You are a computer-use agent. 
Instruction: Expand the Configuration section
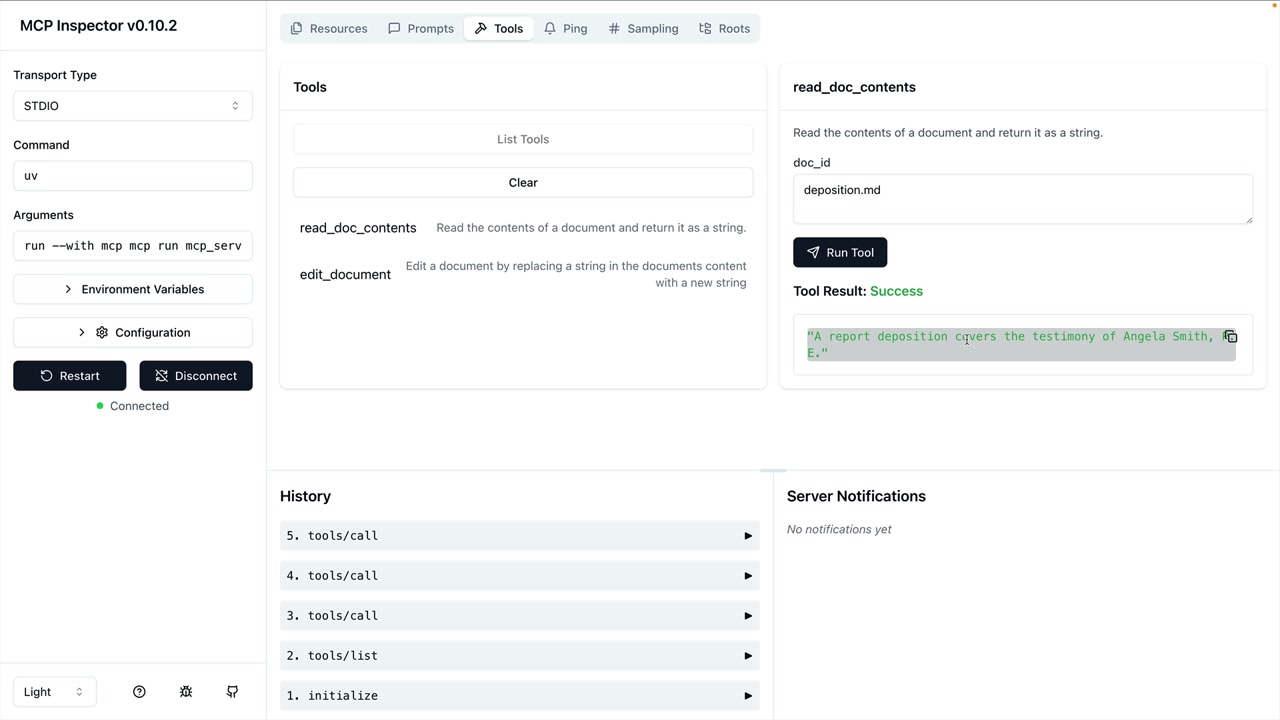click(x=132, y=333)
